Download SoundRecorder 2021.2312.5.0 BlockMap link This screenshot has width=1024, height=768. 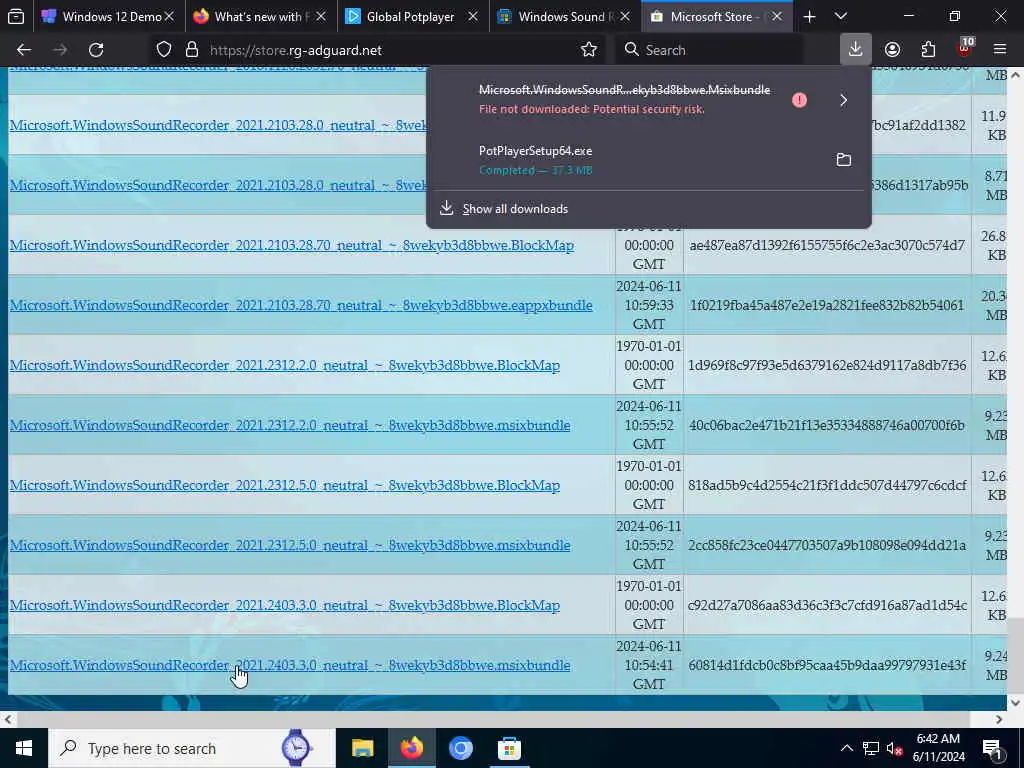(x=285, y=486)
